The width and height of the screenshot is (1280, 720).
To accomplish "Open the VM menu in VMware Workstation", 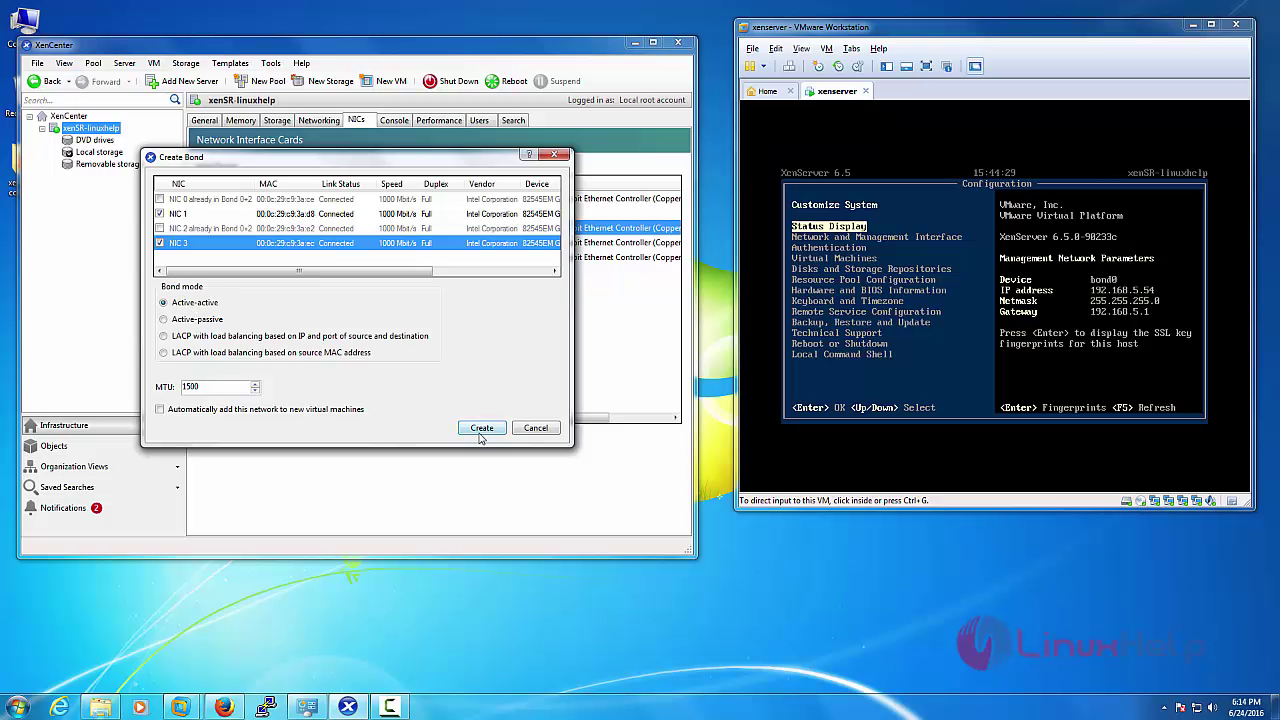I will click(826, 48).
